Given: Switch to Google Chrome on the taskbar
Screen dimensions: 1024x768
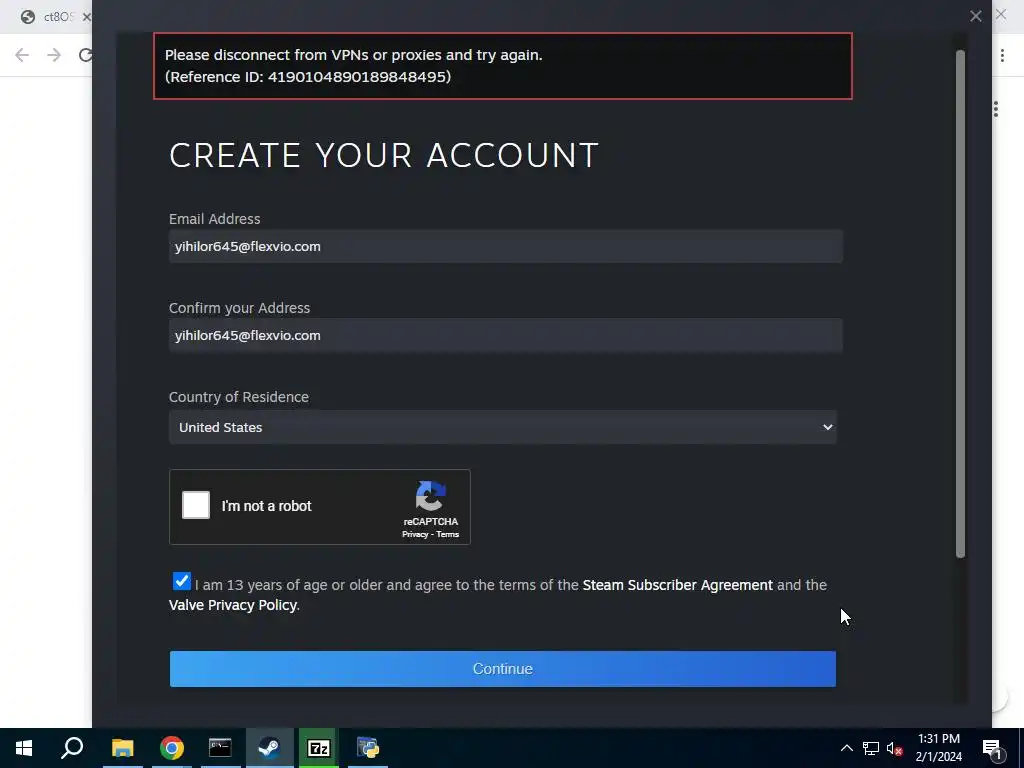Looking at the screenshot, I should click(x=172, y=748).
